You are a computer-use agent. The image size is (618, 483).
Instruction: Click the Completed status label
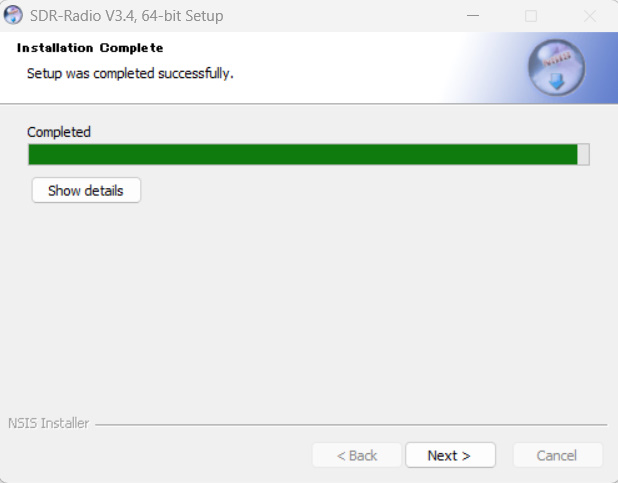point(59,132)
